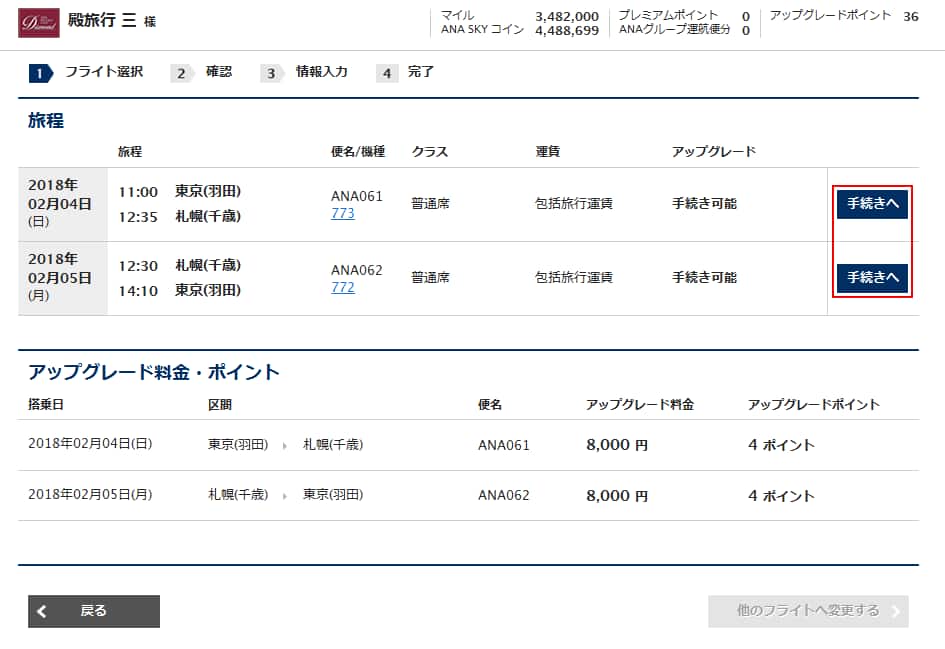
Task: Click the アップグレードポイント value 36
Action: coord(910,16)
